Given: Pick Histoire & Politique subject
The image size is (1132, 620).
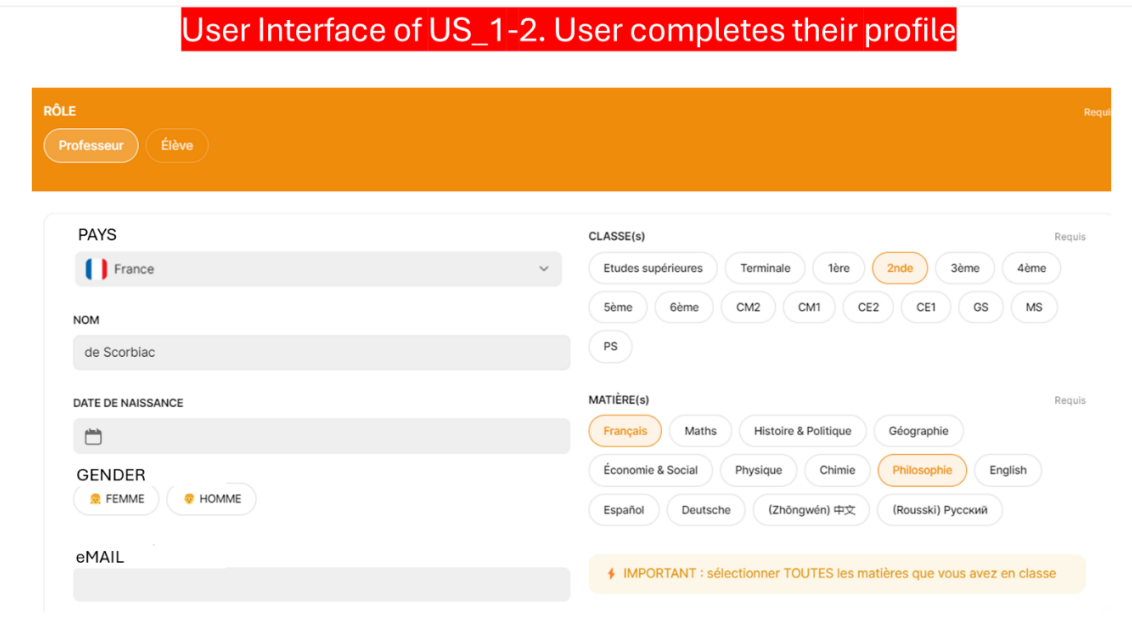Looking at the screenshot, I should coord(802,431).
